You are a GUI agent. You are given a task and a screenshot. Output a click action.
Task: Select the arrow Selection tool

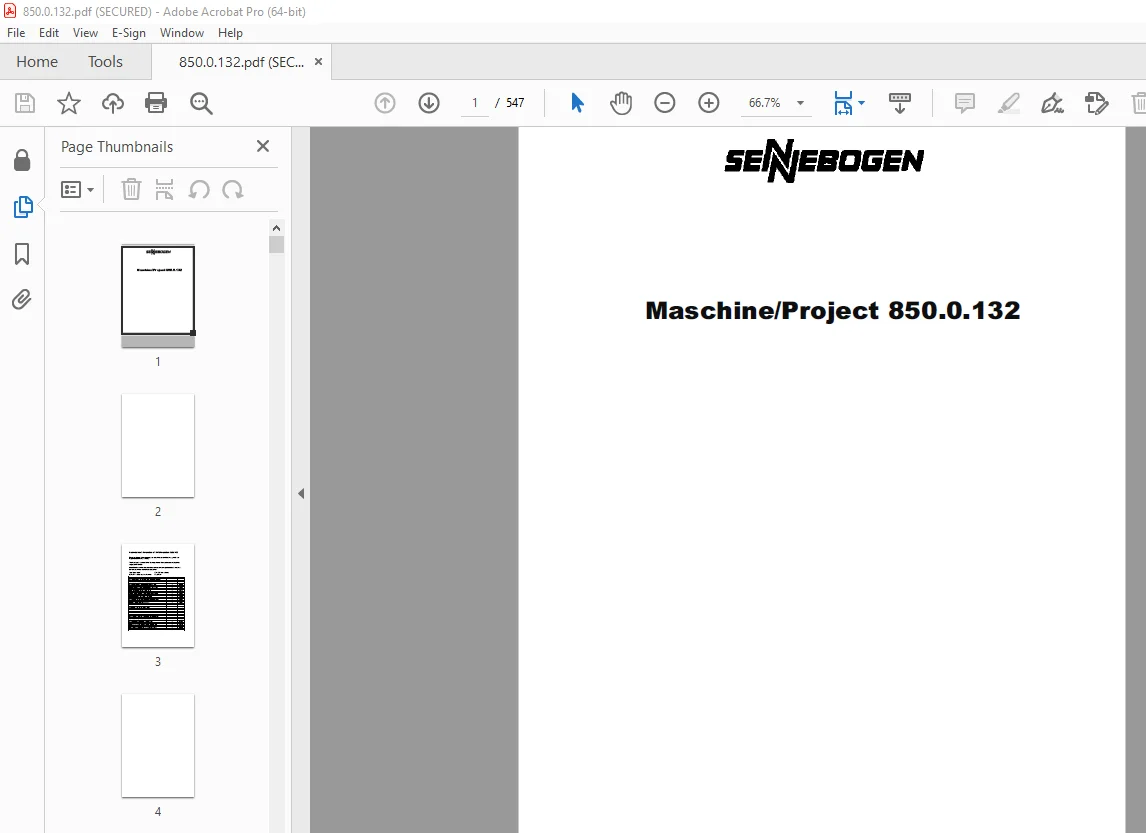tap(577, 103)
